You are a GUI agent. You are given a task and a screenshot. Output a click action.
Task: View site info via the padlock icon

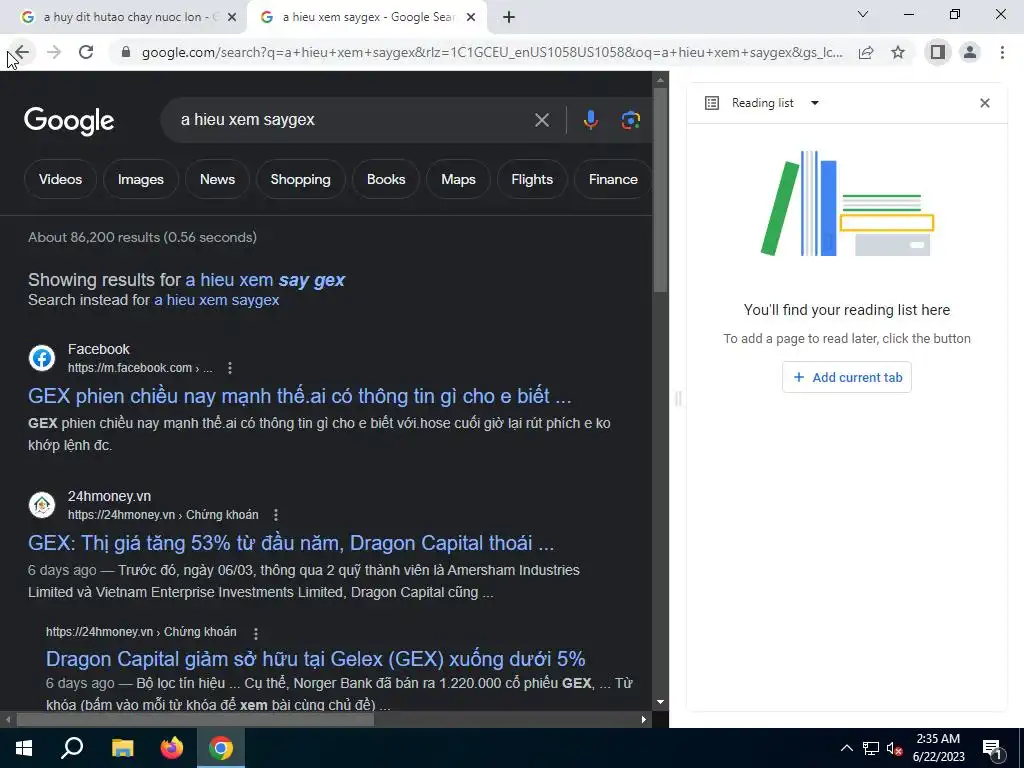pos(126,52)
